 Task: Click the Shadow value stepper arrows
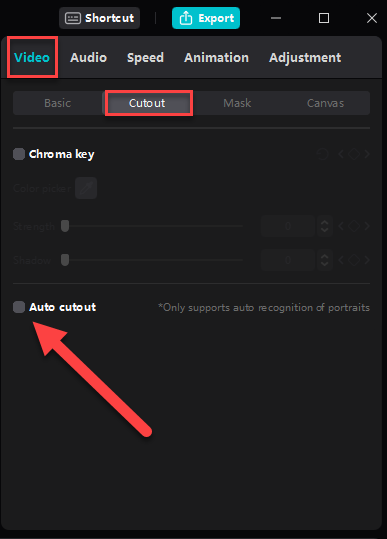point(324,260)
